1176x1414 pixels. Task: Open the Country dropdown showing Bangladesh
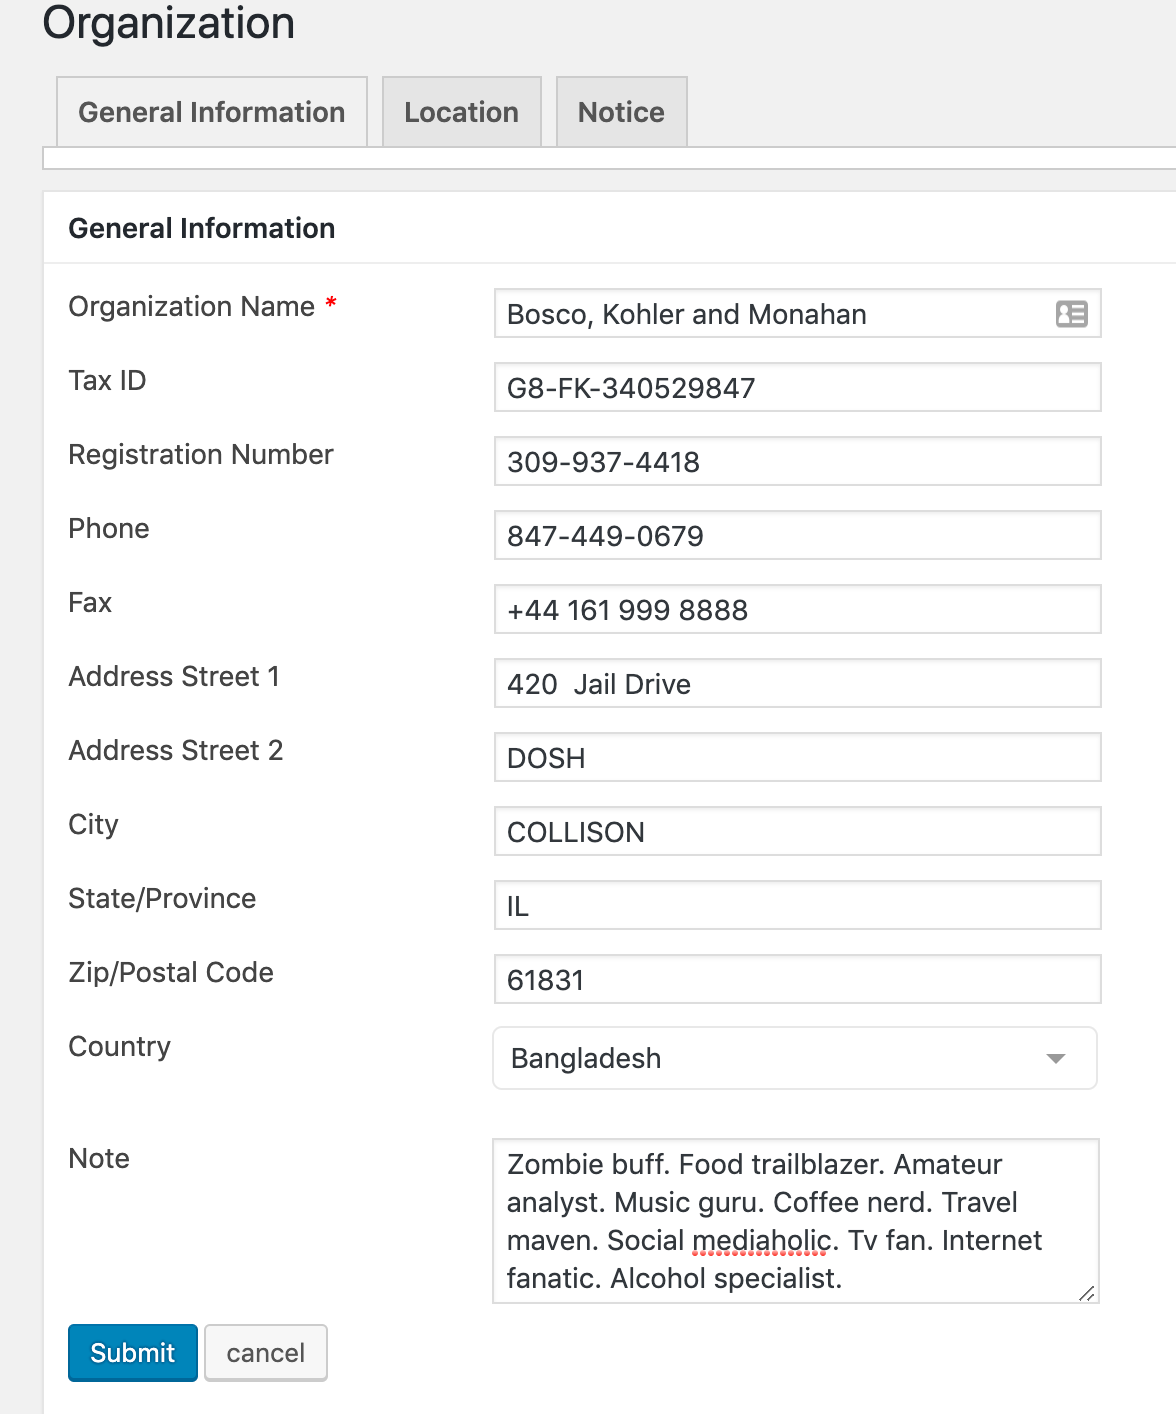(x=795, y=1058)
